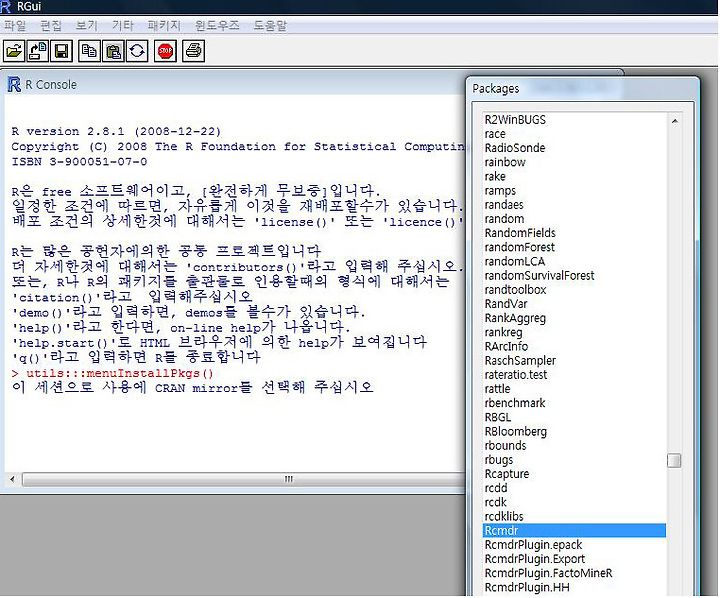The height and width of the screenshot is (598, 720).
Task: Click the Packages dialog title bar
Action: click(582, 89)
